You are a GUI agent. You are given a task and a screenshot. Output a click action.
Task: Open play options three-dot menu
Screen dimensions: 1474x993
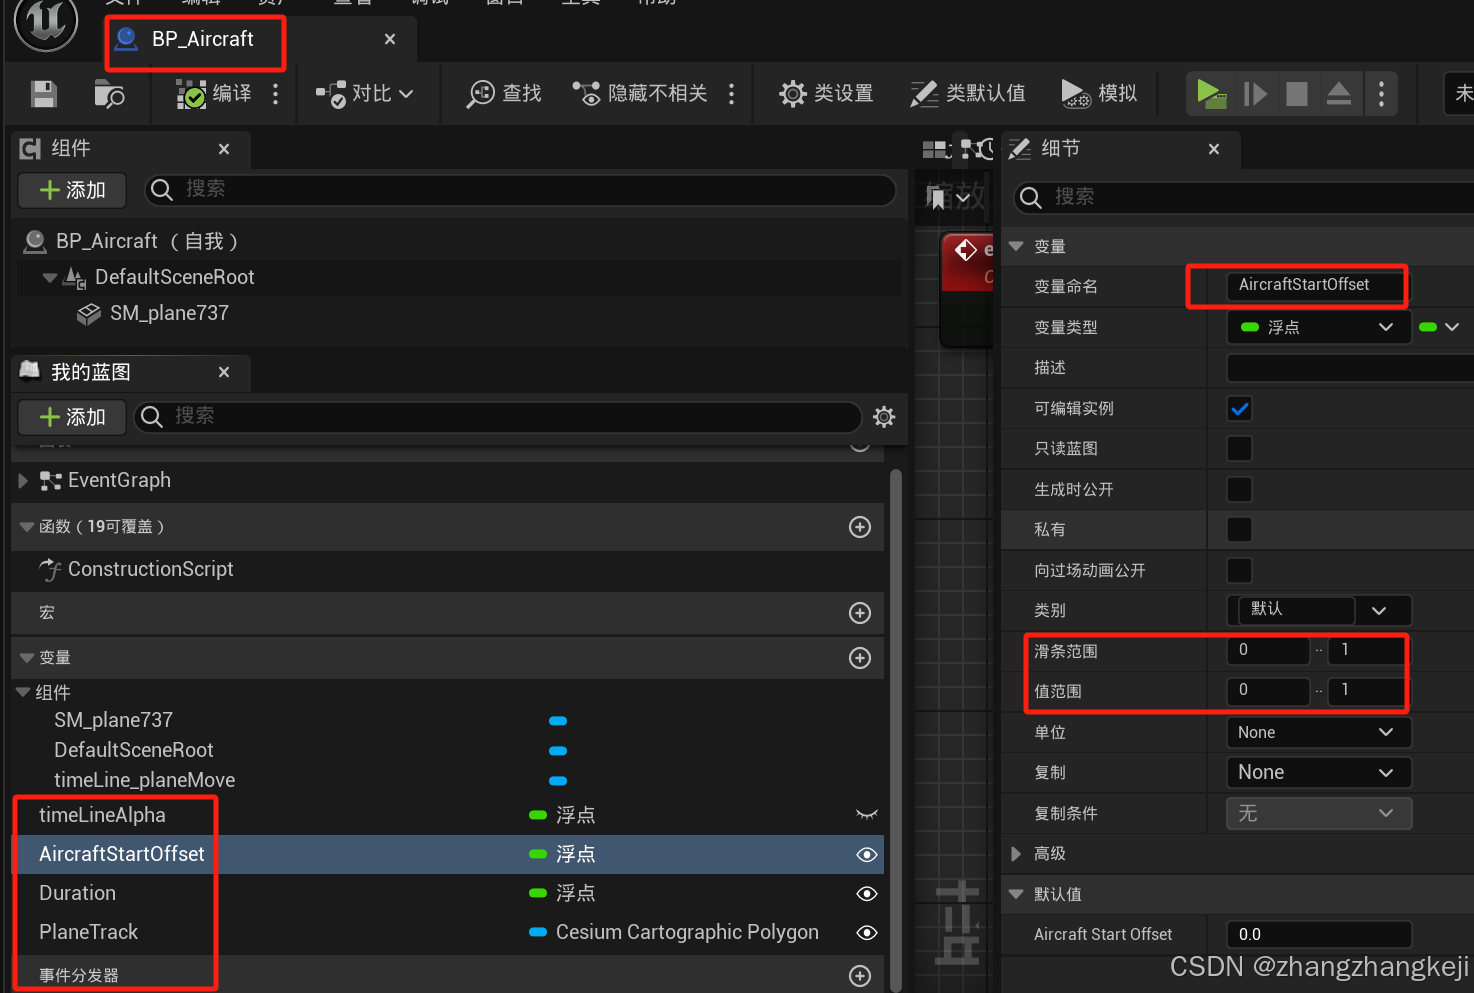(x=1381, y=94)
